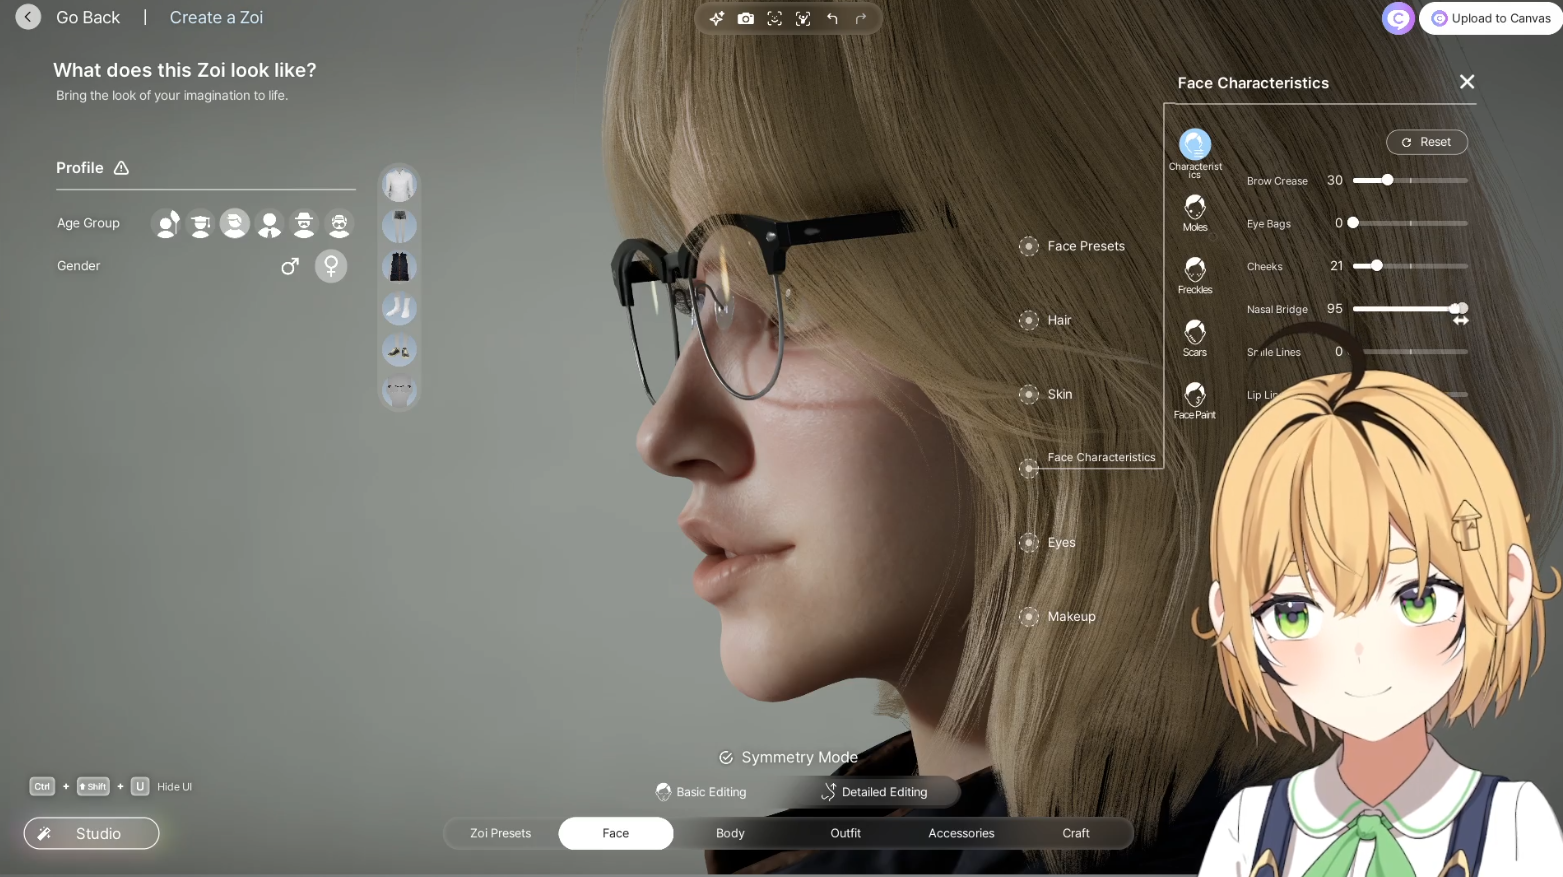Viewport: 1563px width, 877px height.
Task: Open the Zoi Presets tab
Action: coord(501,833)
